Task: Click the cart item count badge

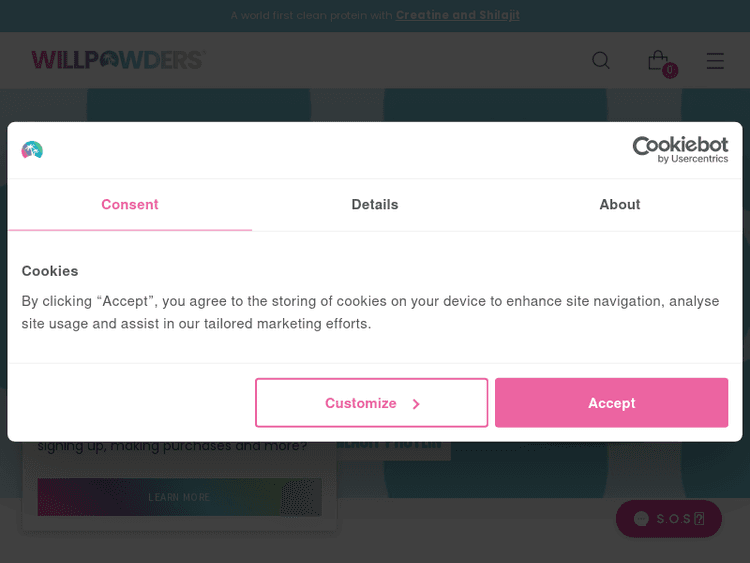Action: [x=670, y=71]
